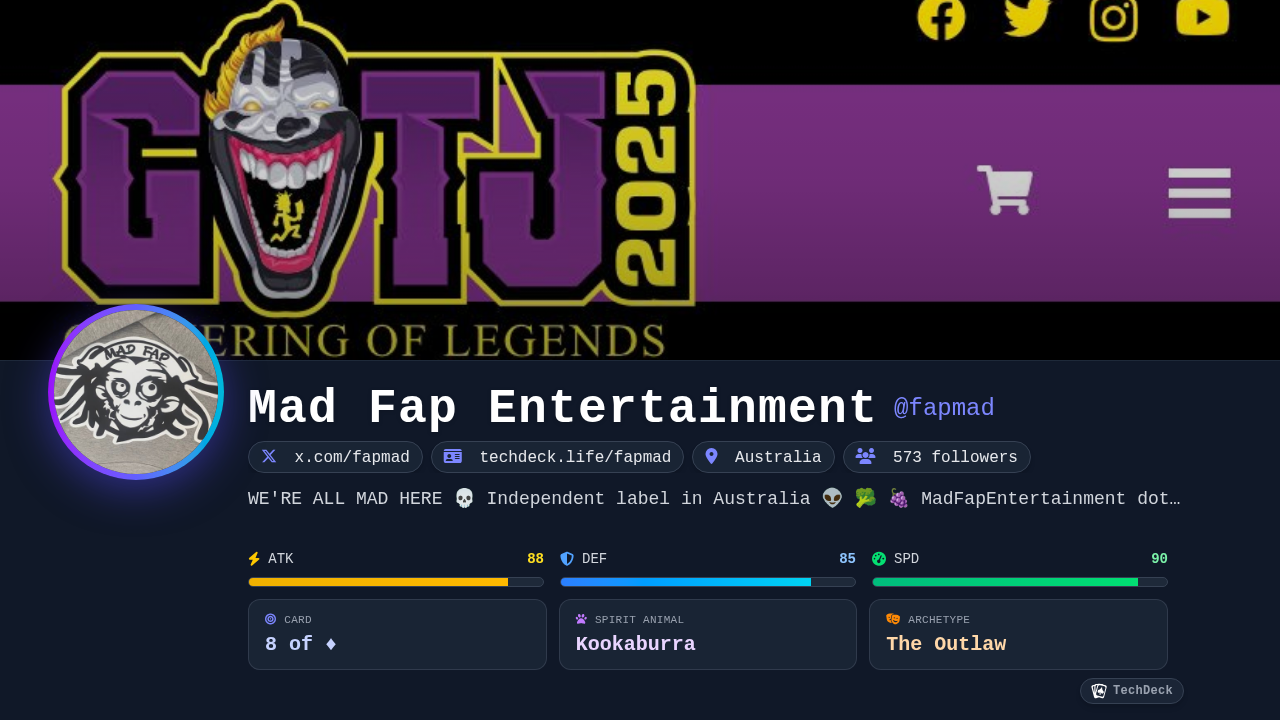Expand the hamburger menu icon
The height and width of the screenshot is (720, 1280).
coord(1199,193)
